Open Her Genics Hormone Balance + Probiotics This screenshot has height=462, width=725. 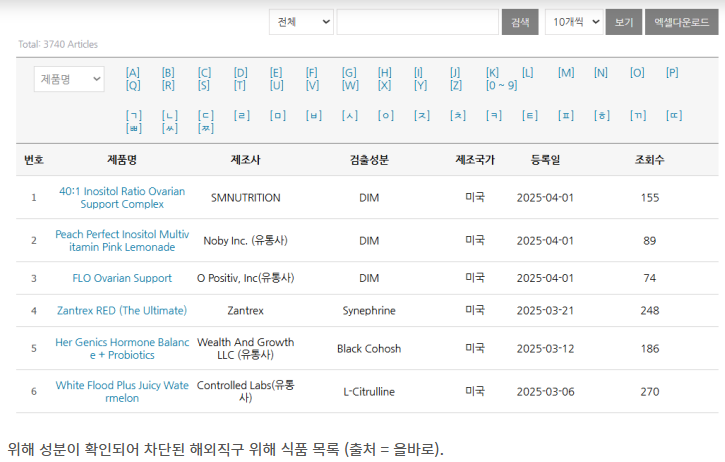122,348
